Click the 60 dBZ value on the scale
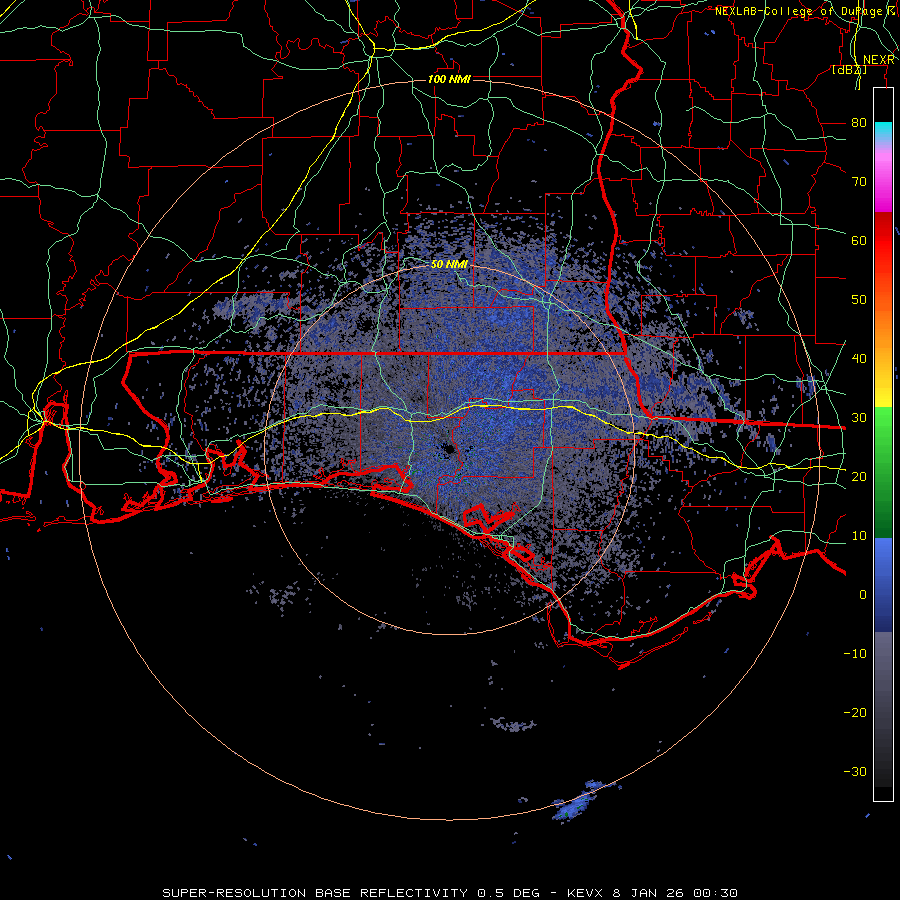The width and height of the screenshot is (900, 900). point(859,240)
